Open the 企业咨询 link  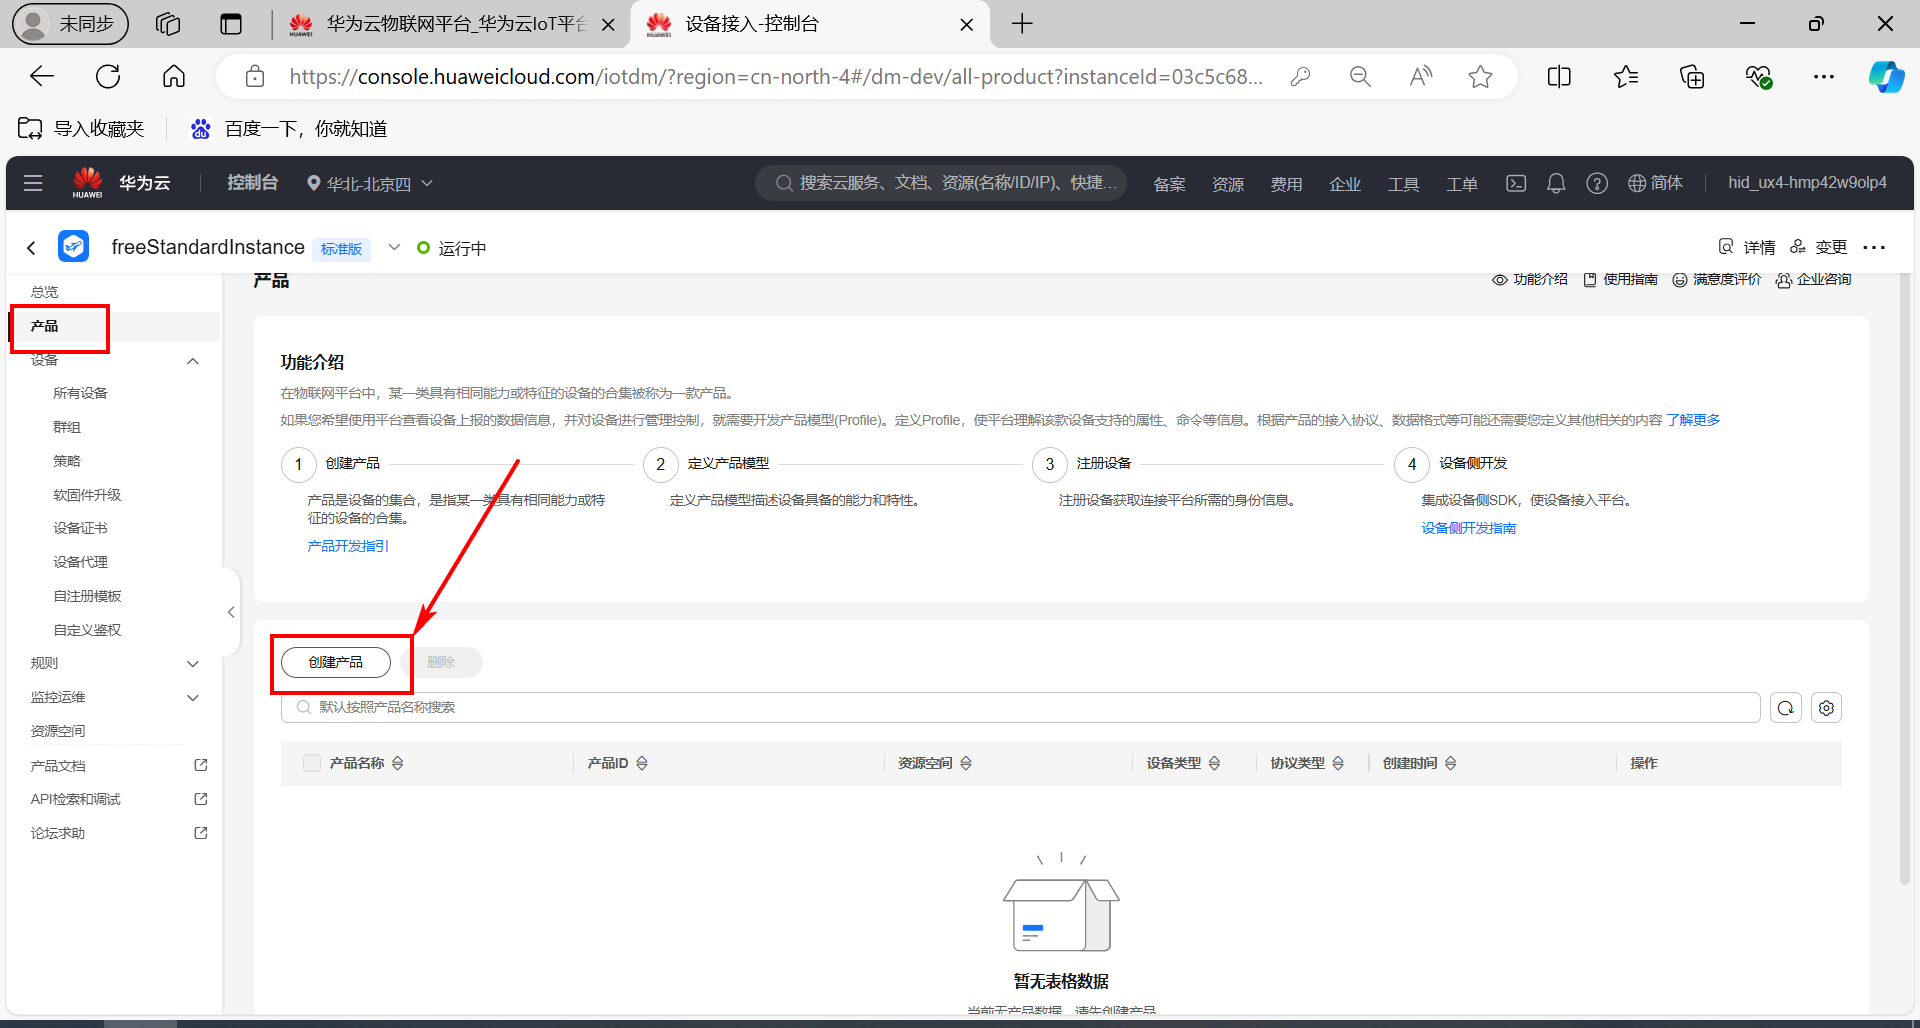pos(1813,280)
